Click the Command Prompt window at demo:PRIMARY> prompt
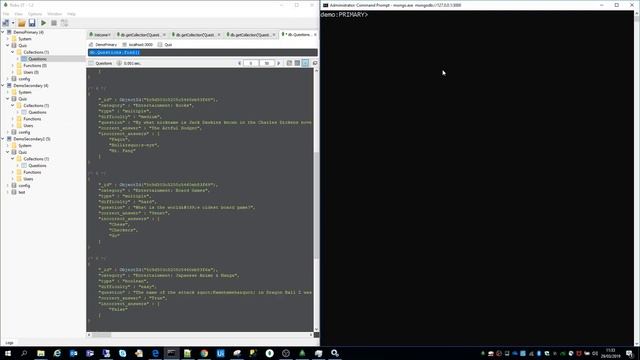This screenshot has width=640, height=360. click(x=344, y=15)
